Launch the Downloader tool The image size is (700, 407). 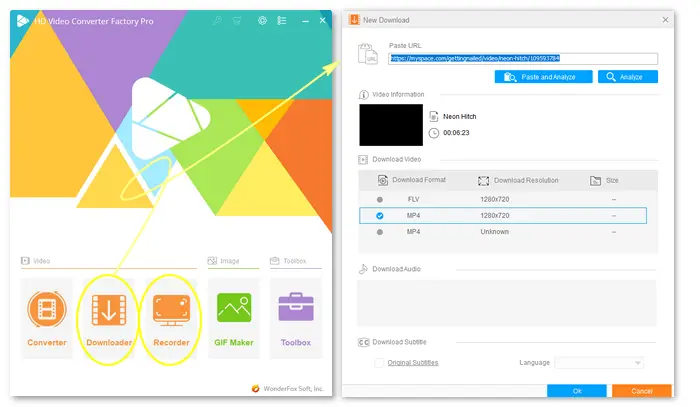(x=108, y=316)
